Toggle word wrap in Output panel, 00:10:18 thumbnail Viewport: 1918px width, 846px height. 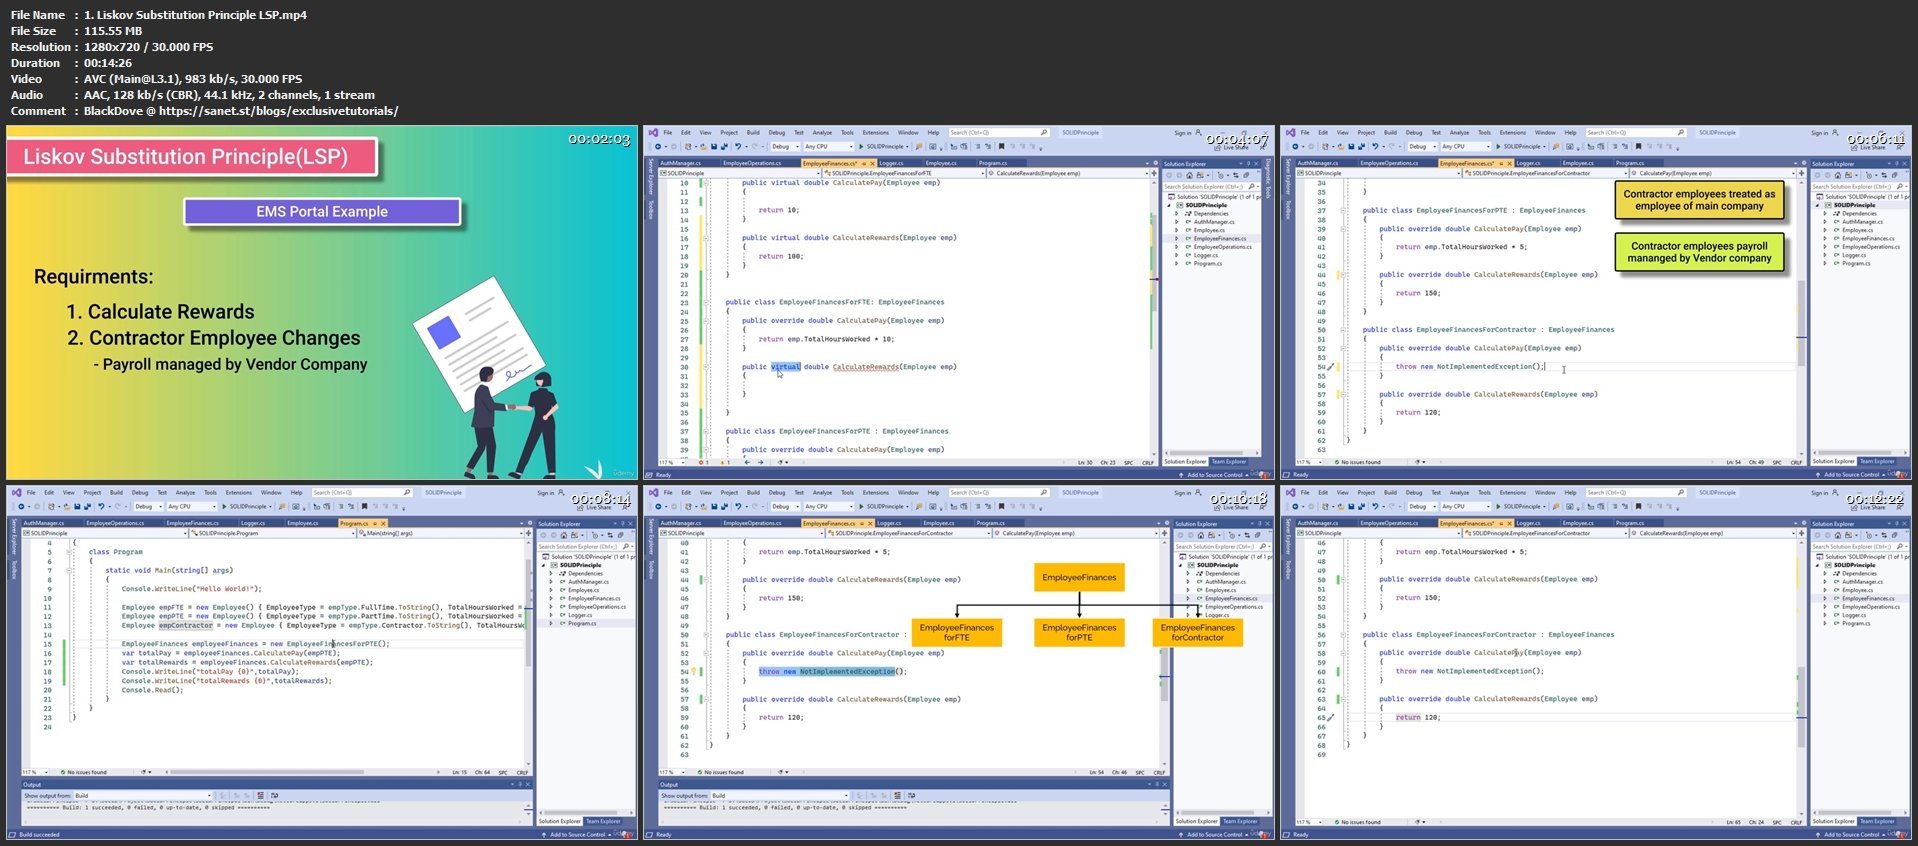pyautogui.click(x=911, y=796)
